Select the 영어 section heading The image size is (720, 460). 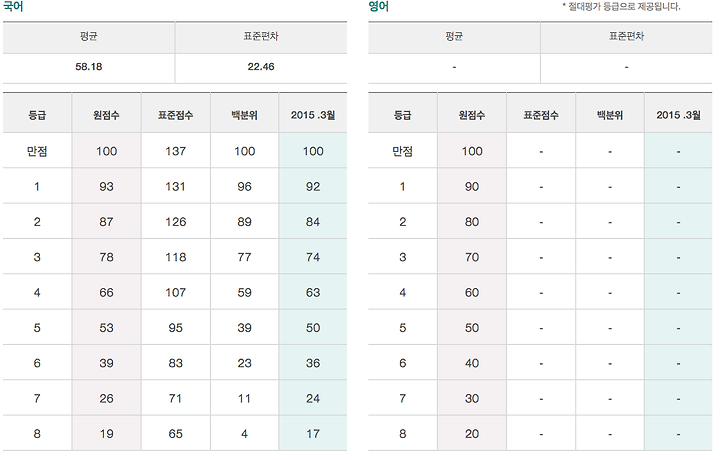[x=378, y=6]
